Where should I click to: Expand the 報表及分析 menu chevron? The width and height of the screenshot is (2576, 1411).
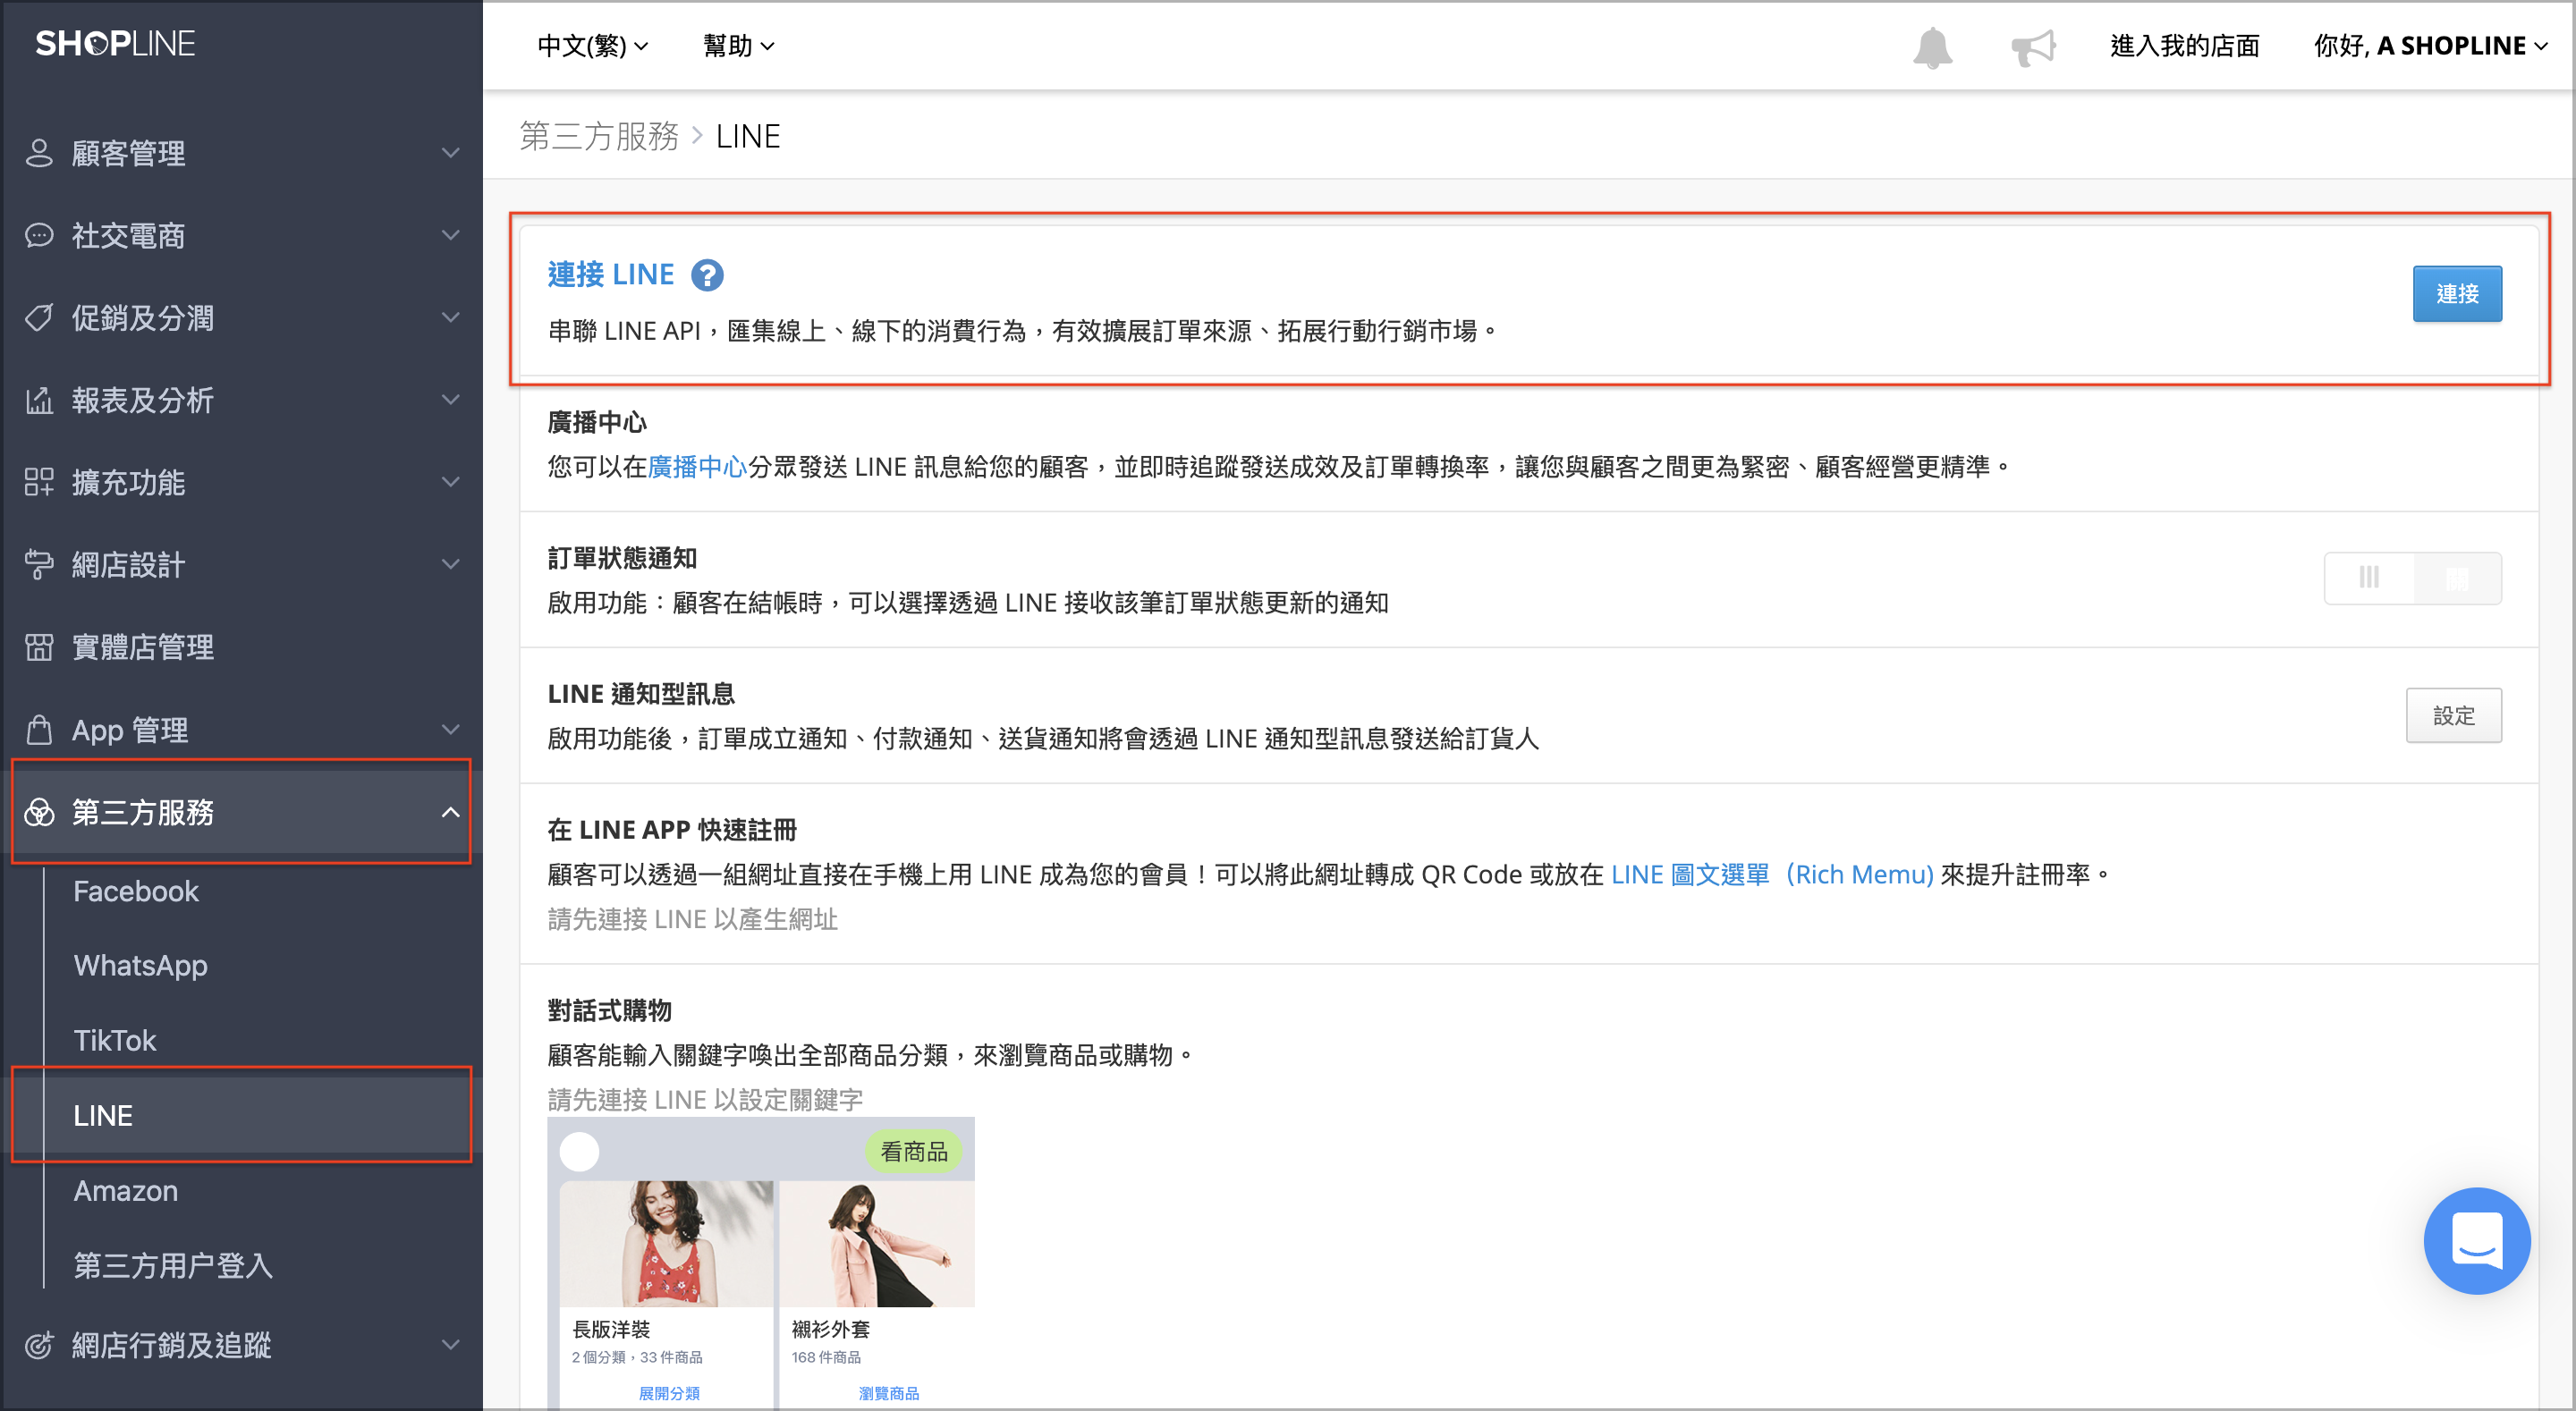pos(451,400)
